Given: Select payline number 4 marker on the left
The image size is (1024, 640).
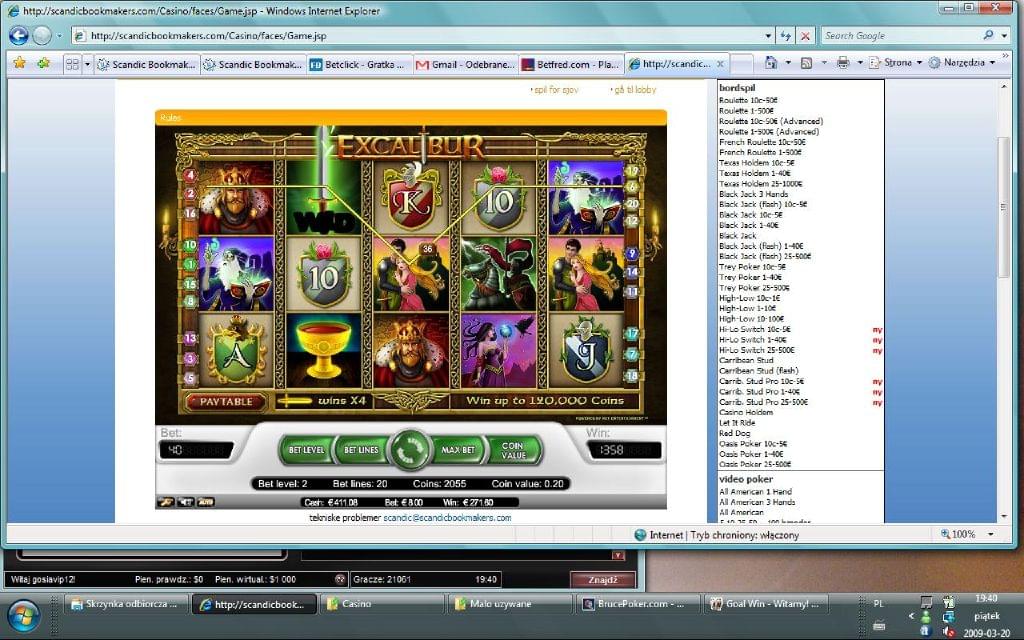Looking at the screenshot, I should pos(190,175).
